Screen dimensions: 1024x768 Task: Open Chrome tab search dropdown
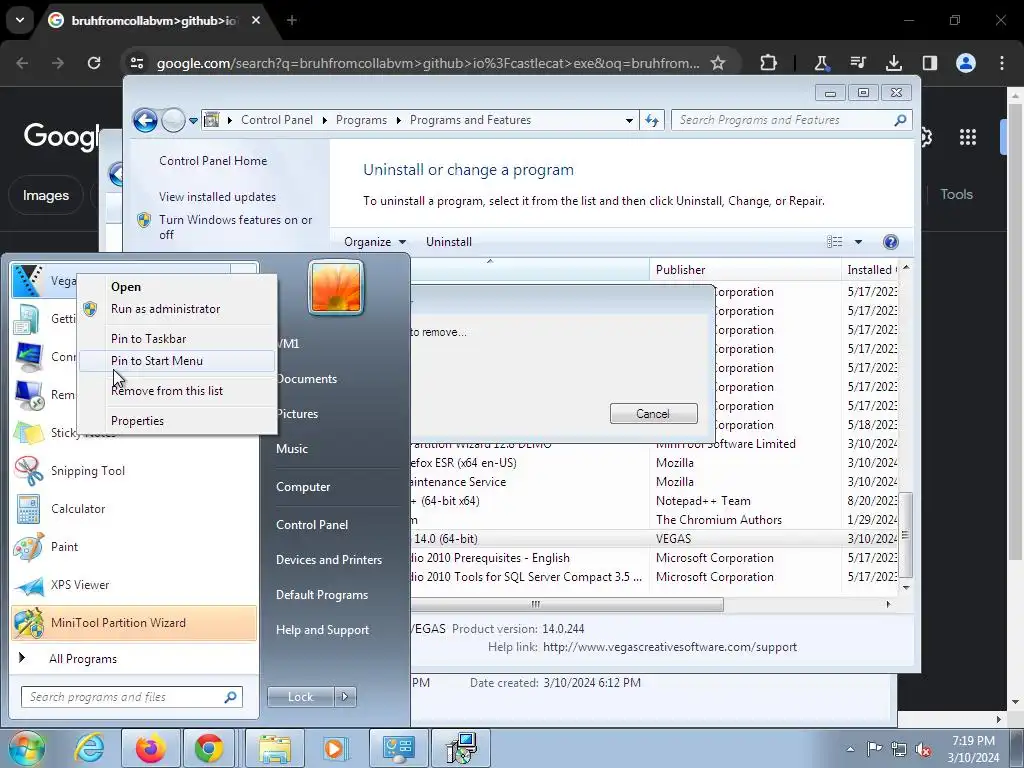20,20
